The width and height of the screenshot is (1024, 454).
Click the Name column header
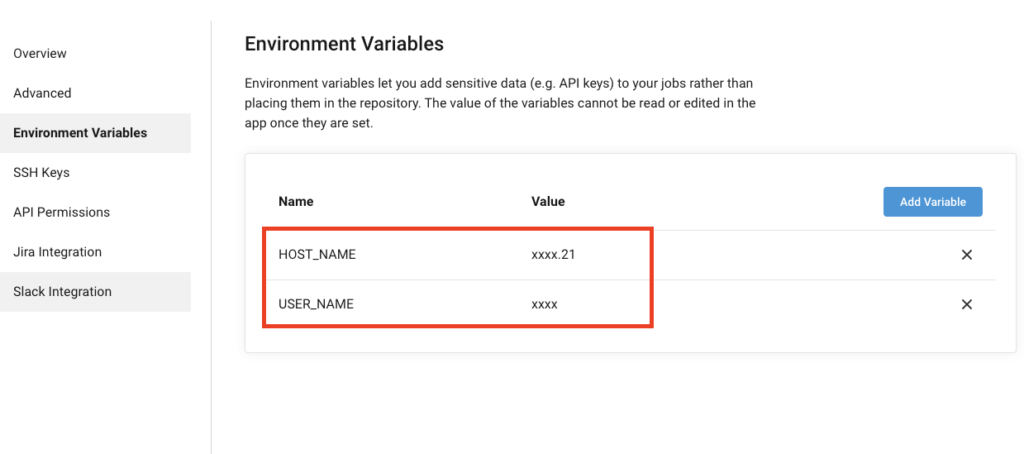(x=296, y=202)
